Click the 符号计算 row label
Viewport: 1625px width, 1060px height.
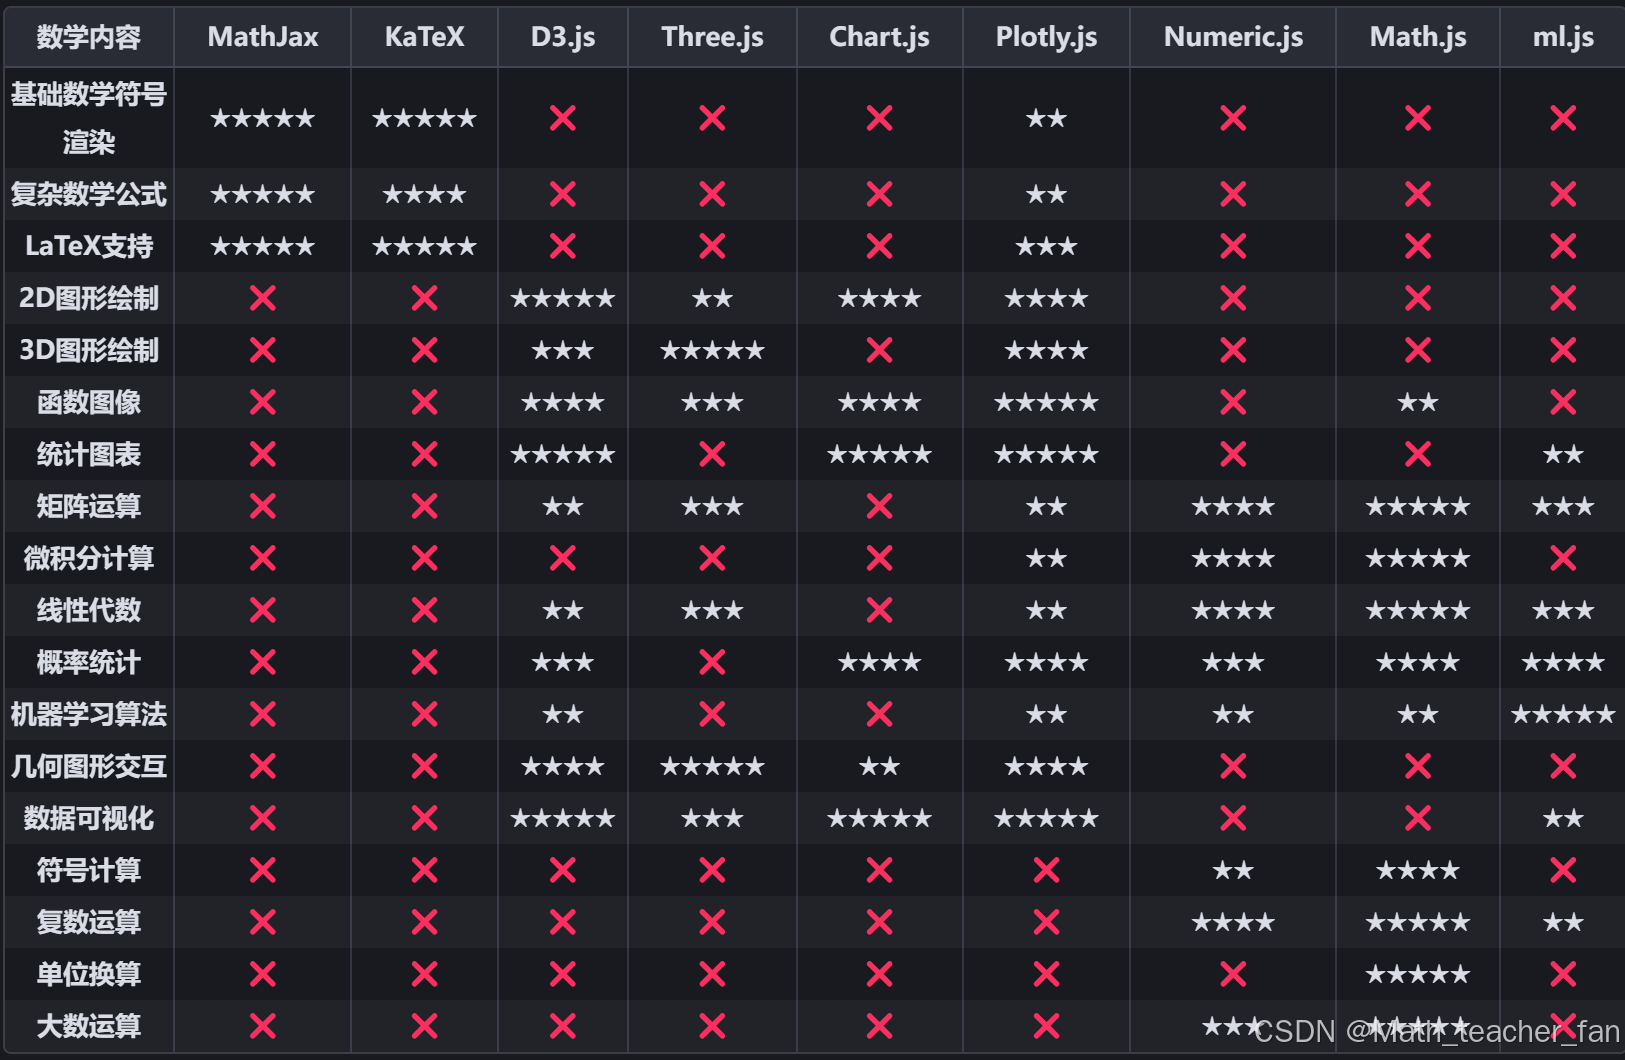pyautogui.click(x=89, y=870)
